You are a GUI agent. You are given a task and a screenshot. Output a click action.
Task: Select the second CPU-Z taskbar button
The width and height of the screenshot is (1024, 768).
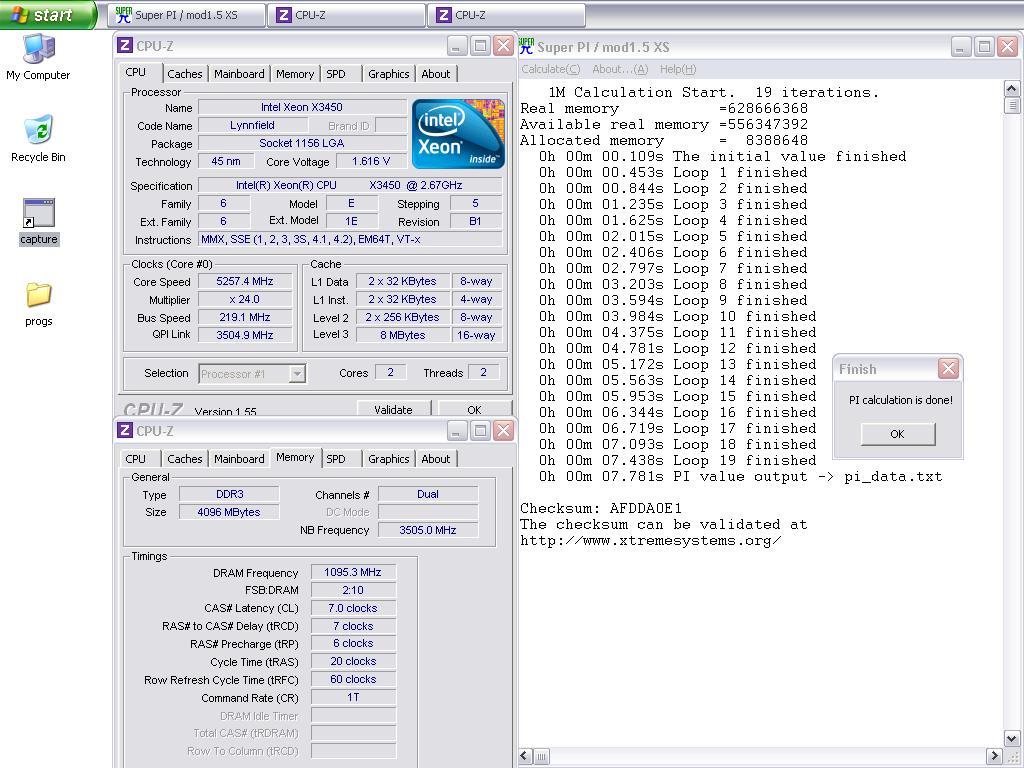506,15
